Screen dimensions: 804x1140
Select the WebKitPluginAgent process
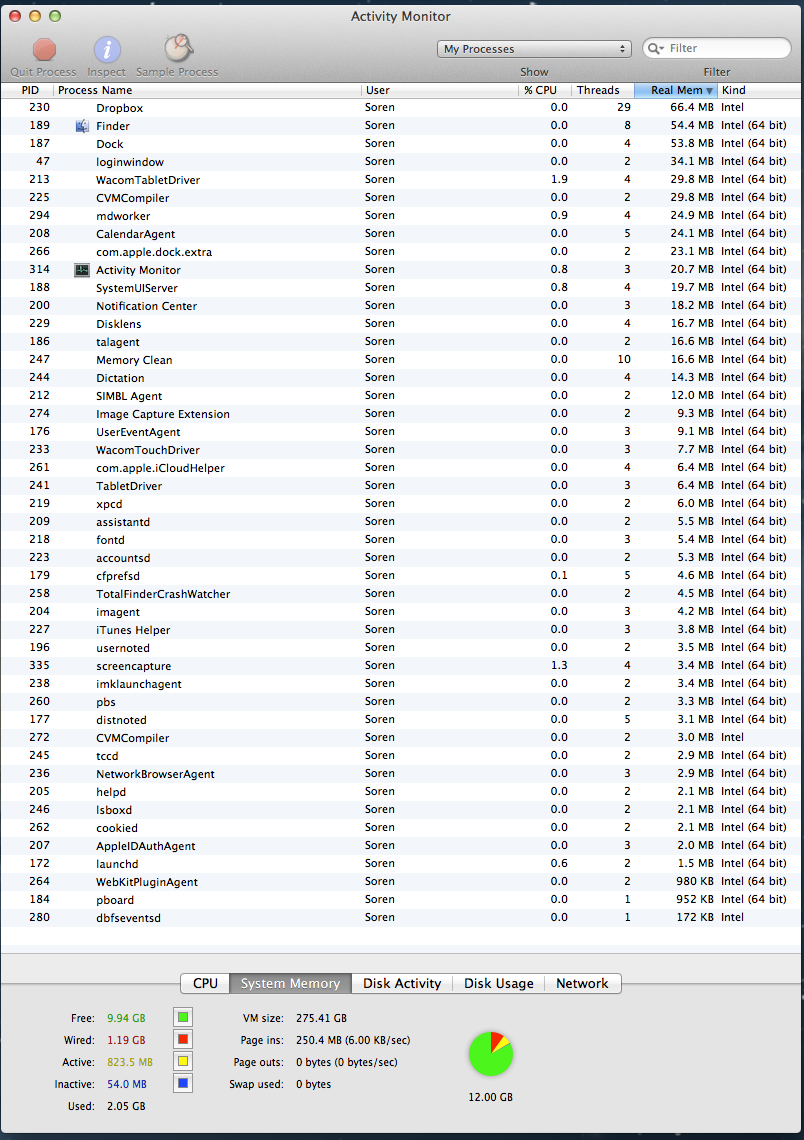tap(402, 881)
